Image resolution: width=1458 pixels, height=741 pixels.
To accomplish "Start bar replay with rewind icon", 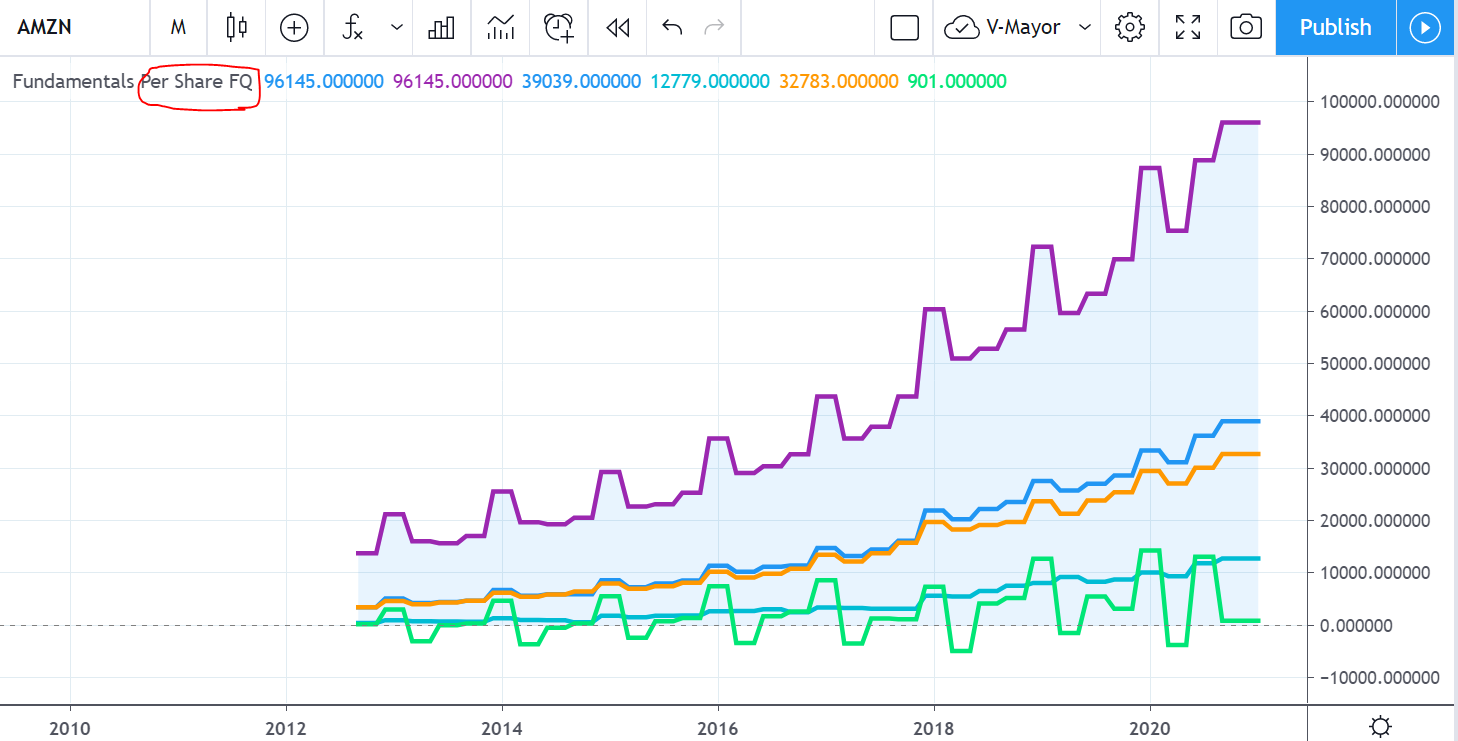I will 618,27.
